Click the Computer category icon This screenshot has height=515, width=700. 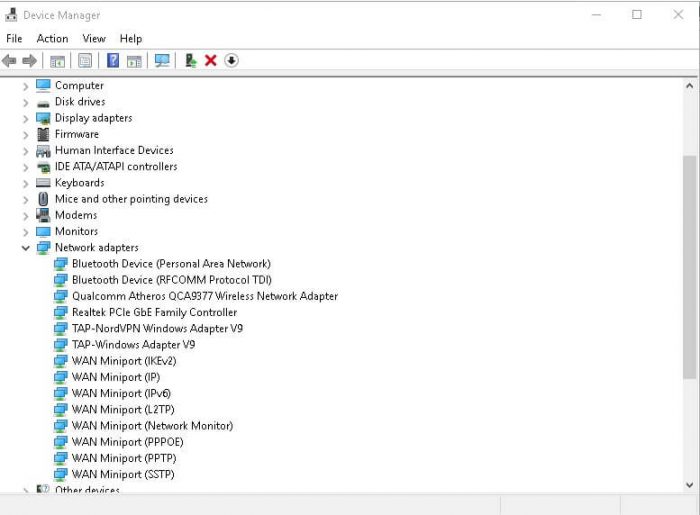(43, 85)
